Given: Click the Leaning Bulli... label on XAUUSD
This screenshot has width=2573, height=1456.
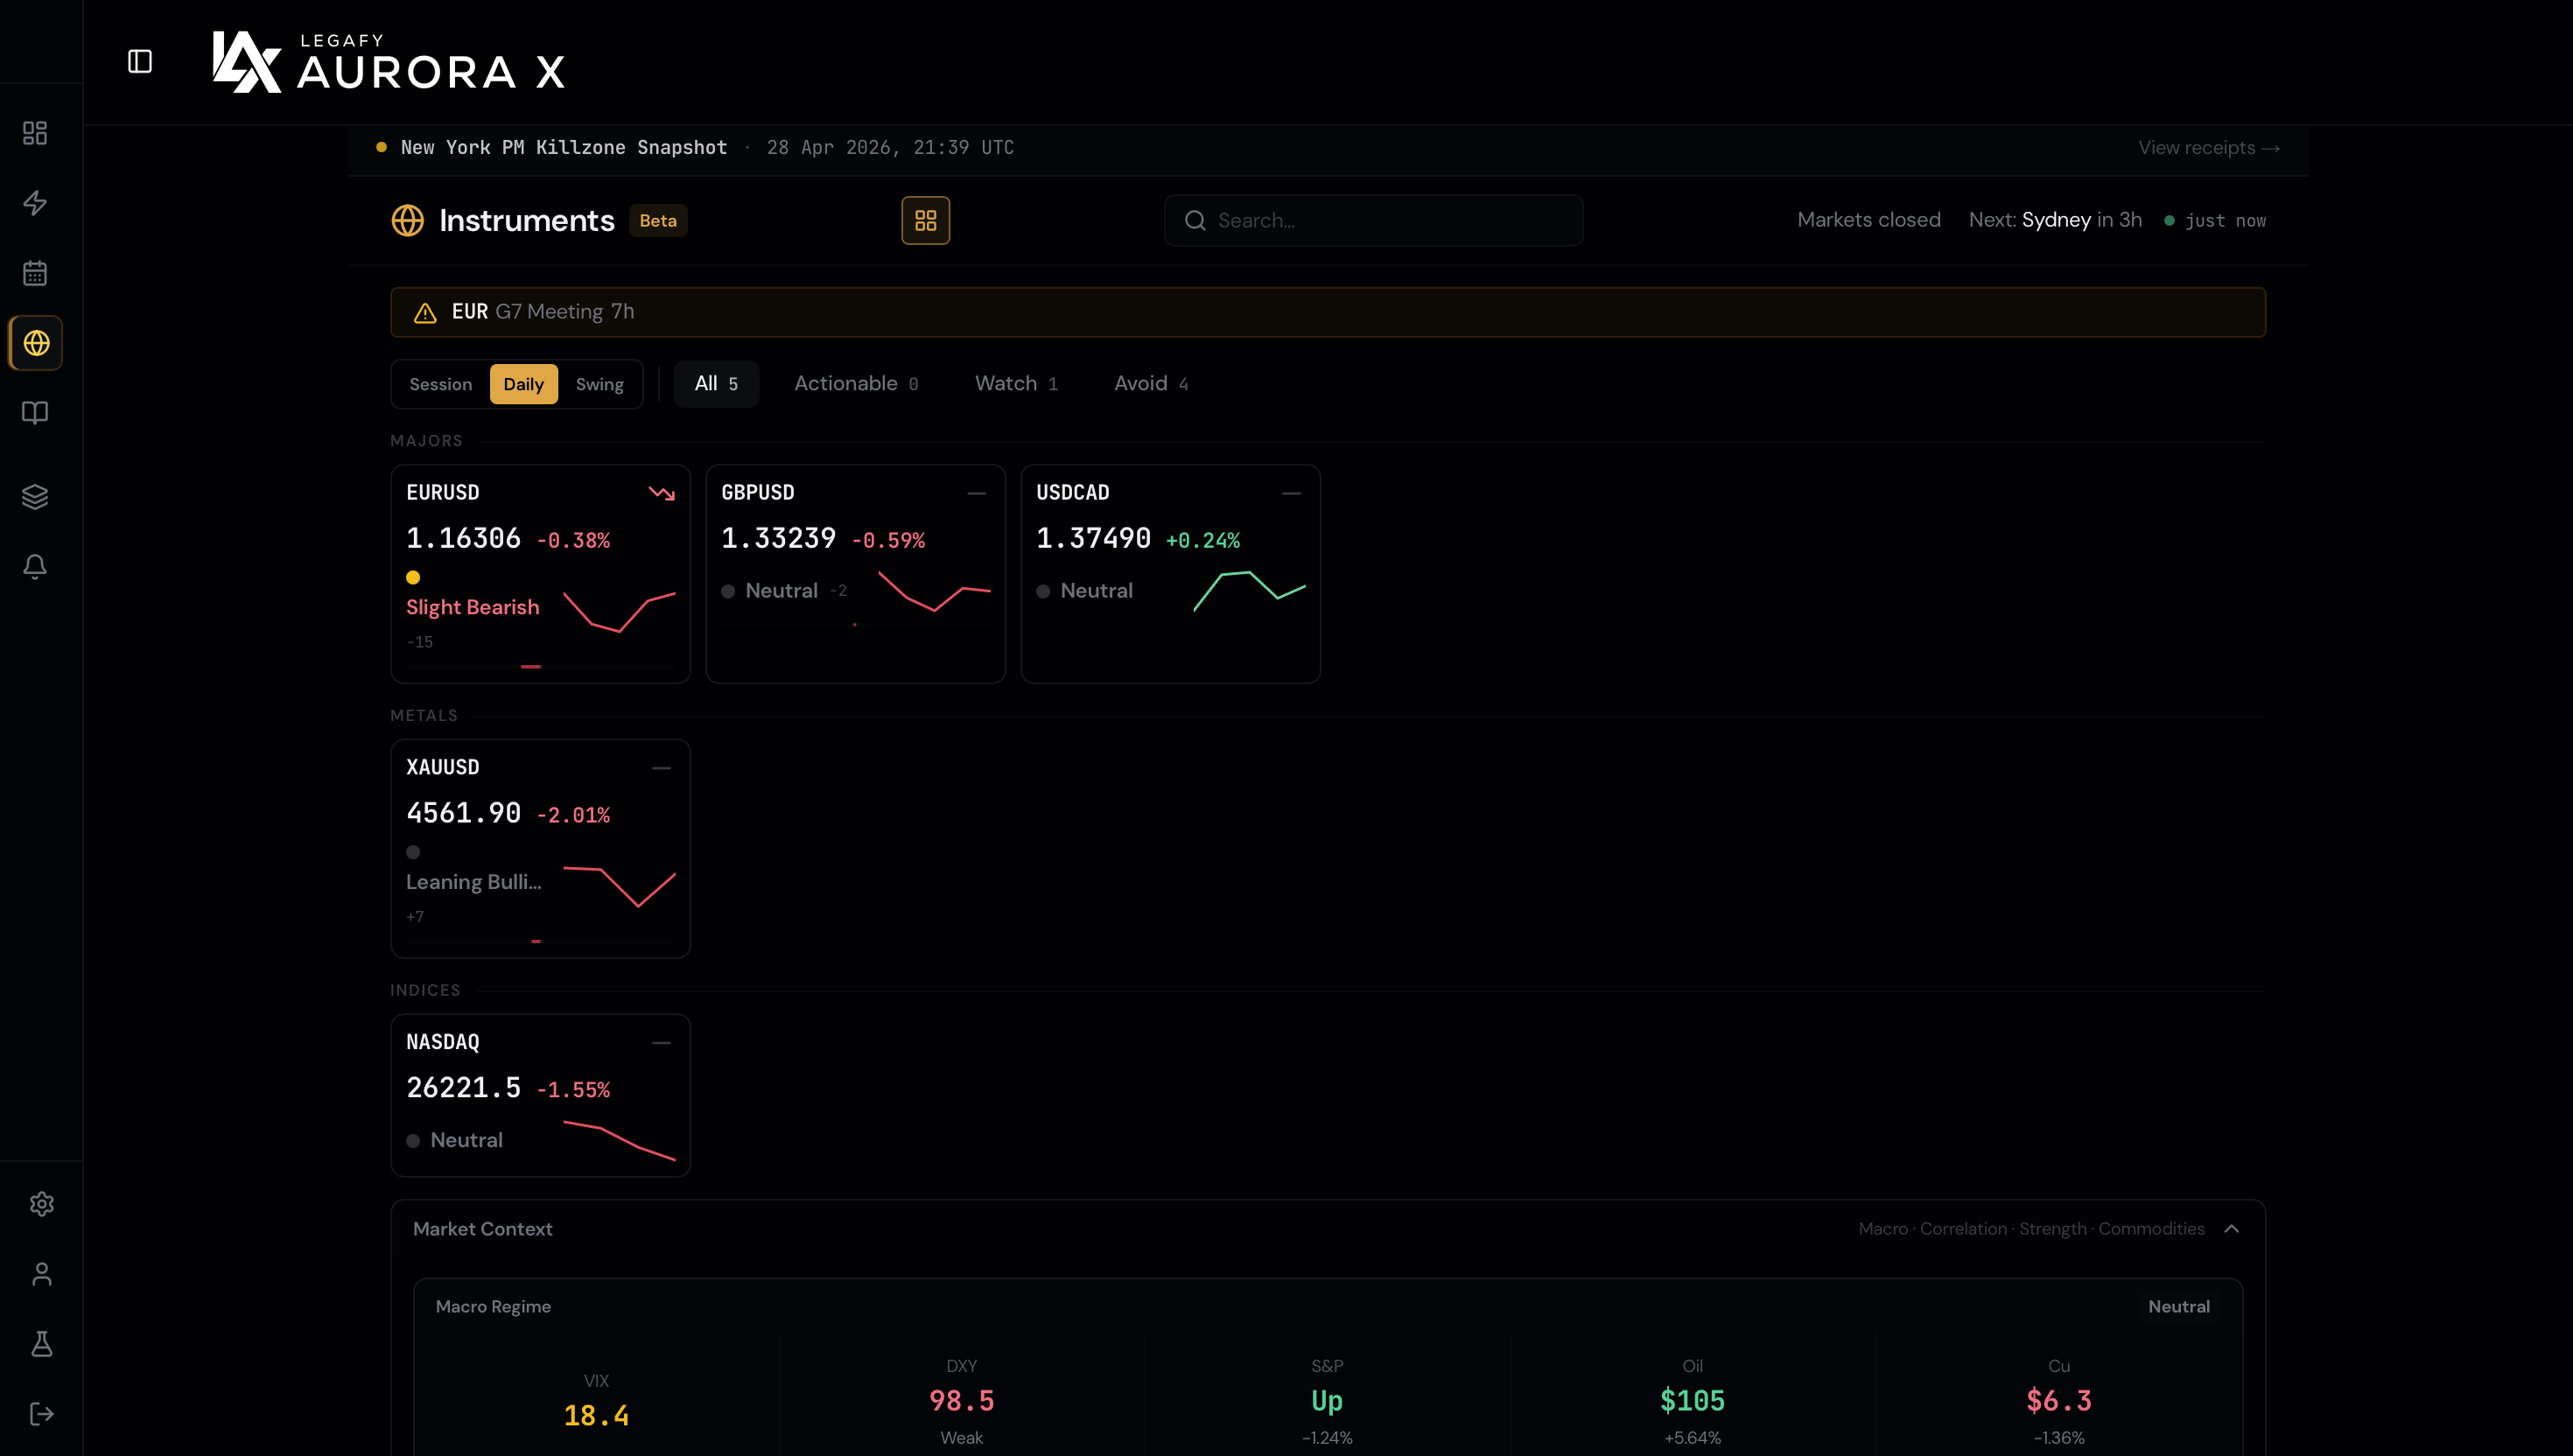Looking at the screenshot, I should tap(473, 883).
